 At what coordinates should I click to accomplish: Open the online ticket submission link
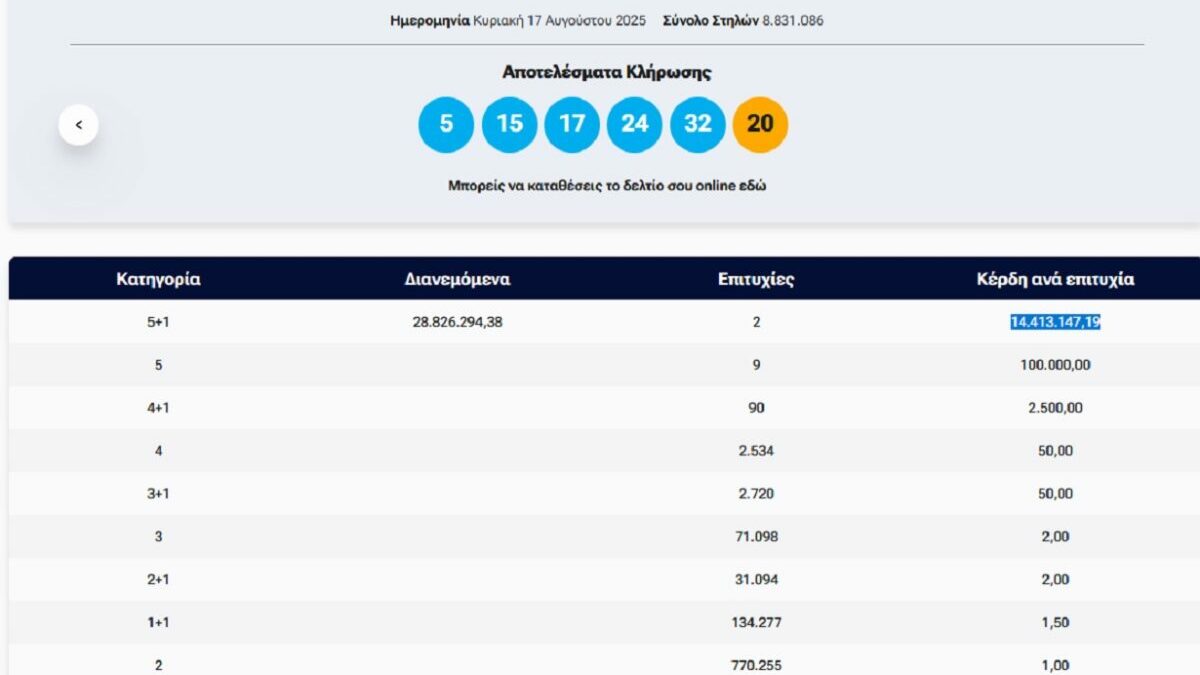click(x=607, y=186)
